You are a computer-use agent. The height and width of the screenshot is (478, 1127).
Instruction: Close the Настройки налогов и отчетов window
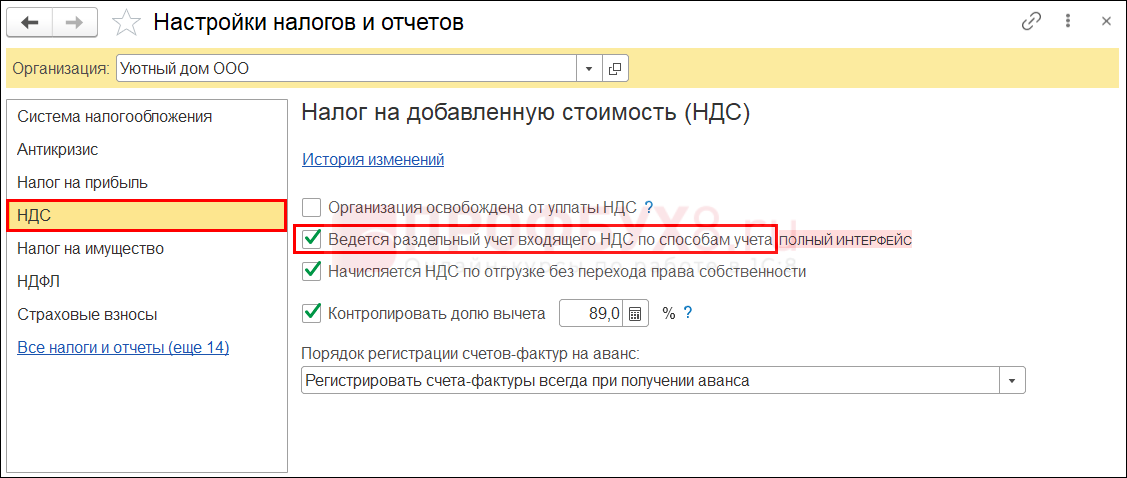[x=1106, y=23]
